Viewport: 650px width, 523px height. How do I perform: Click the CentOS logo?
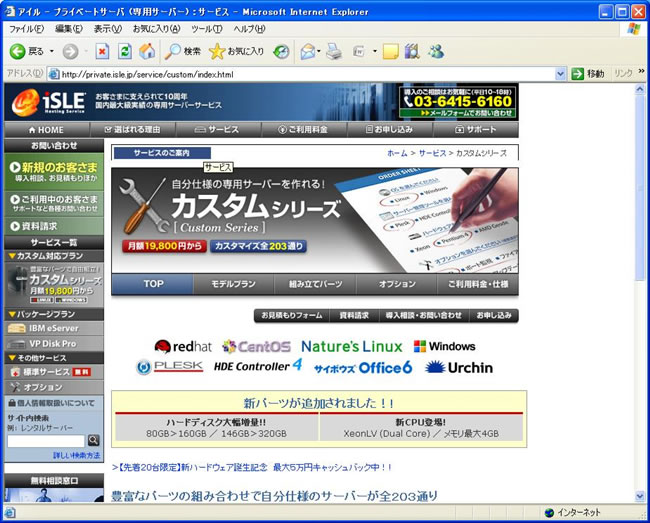[256, 346]
